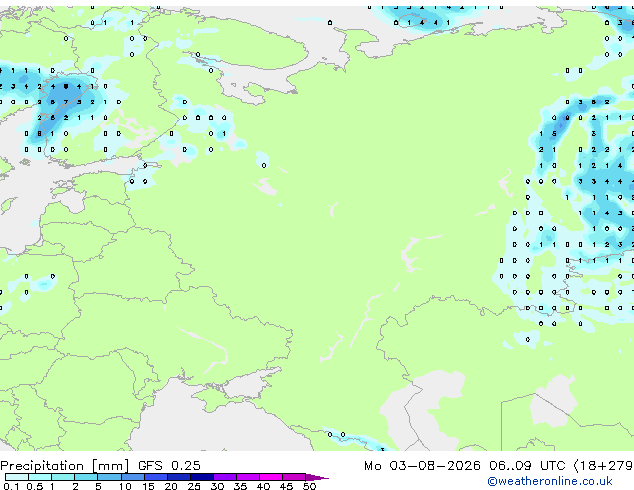Click the 'GFS 0.25' model label

tap(169, 466)
